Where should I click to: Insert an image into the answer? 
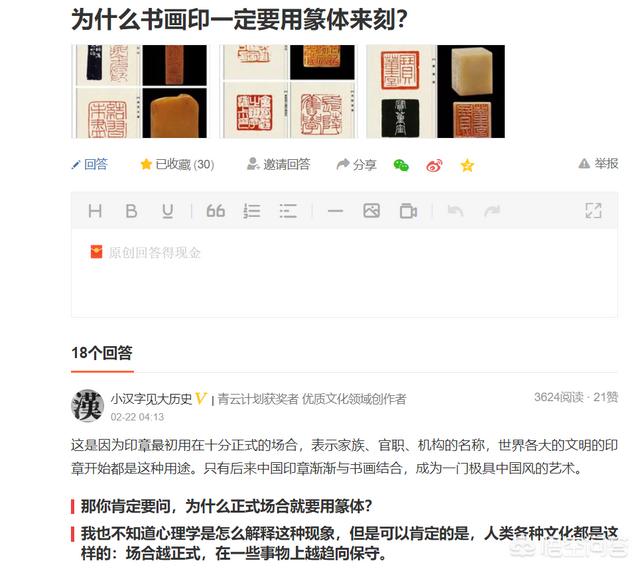(371, 211)
